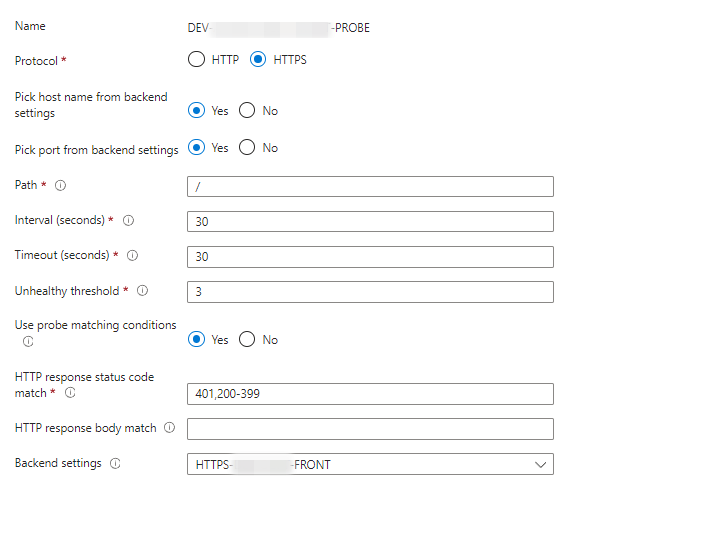
Task: Select the HTTPS protocol radio button
Action: tap(258, 60)
